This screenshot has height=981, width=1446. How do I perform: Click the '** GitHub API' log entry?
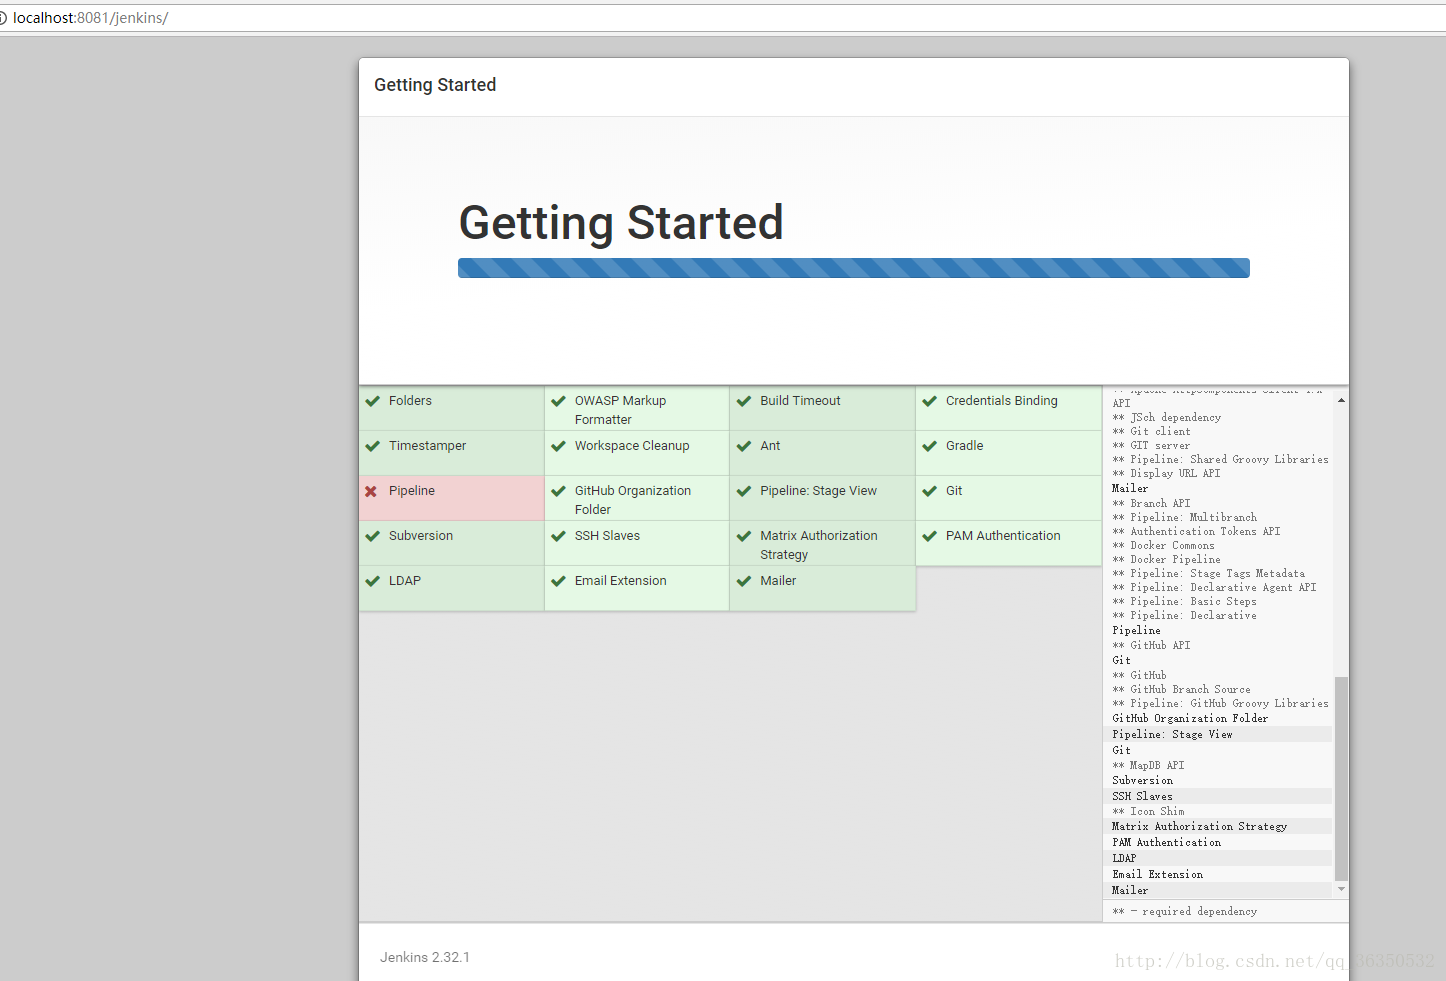[x=1152, y=646]
